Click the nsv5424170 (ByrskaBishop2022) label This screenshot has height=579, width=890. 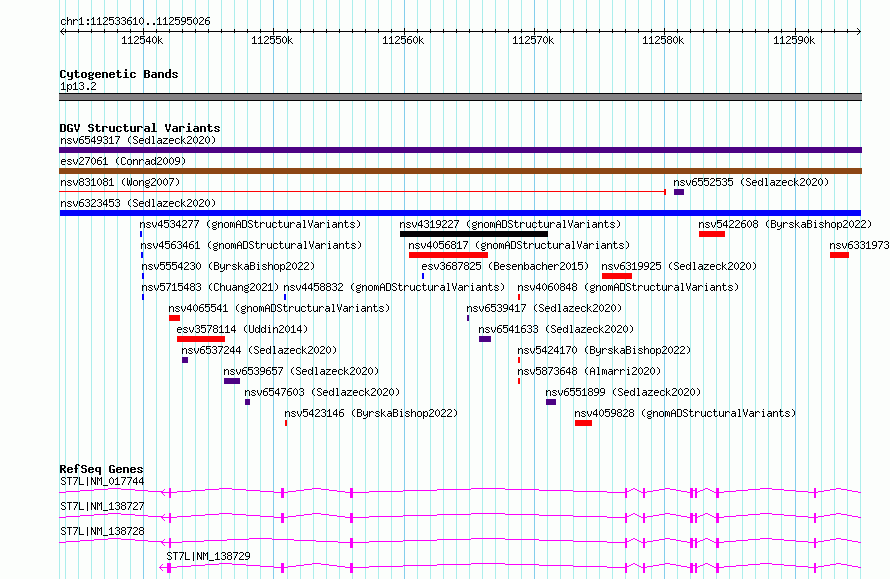pyautogui.click(x=604, y=350)
